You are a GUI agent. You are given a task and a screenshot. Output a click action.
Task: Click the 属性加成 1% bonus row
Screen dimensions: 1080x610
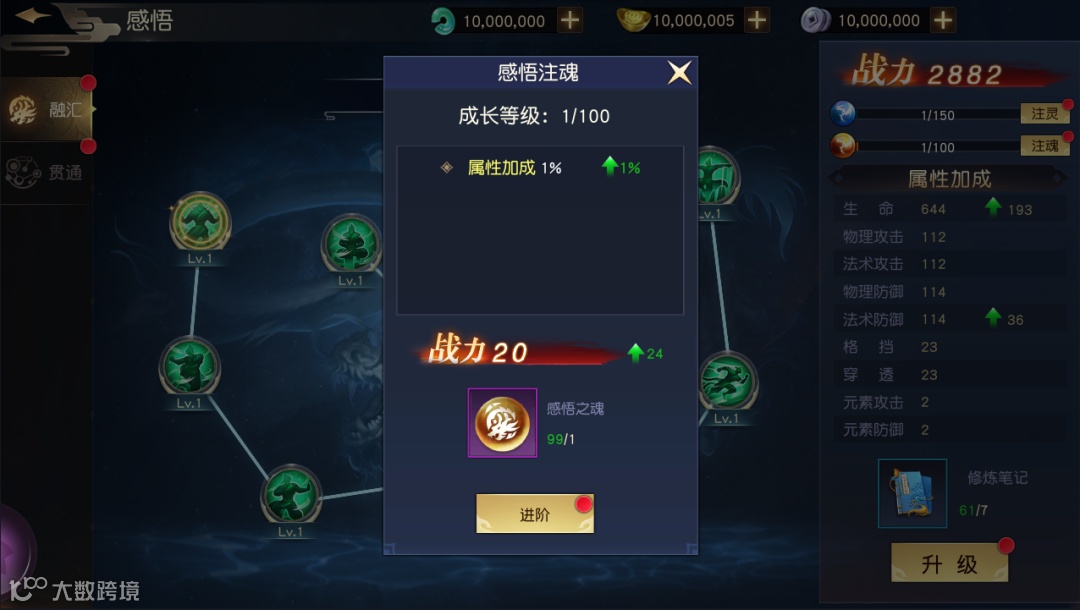[x=541, y=167]
